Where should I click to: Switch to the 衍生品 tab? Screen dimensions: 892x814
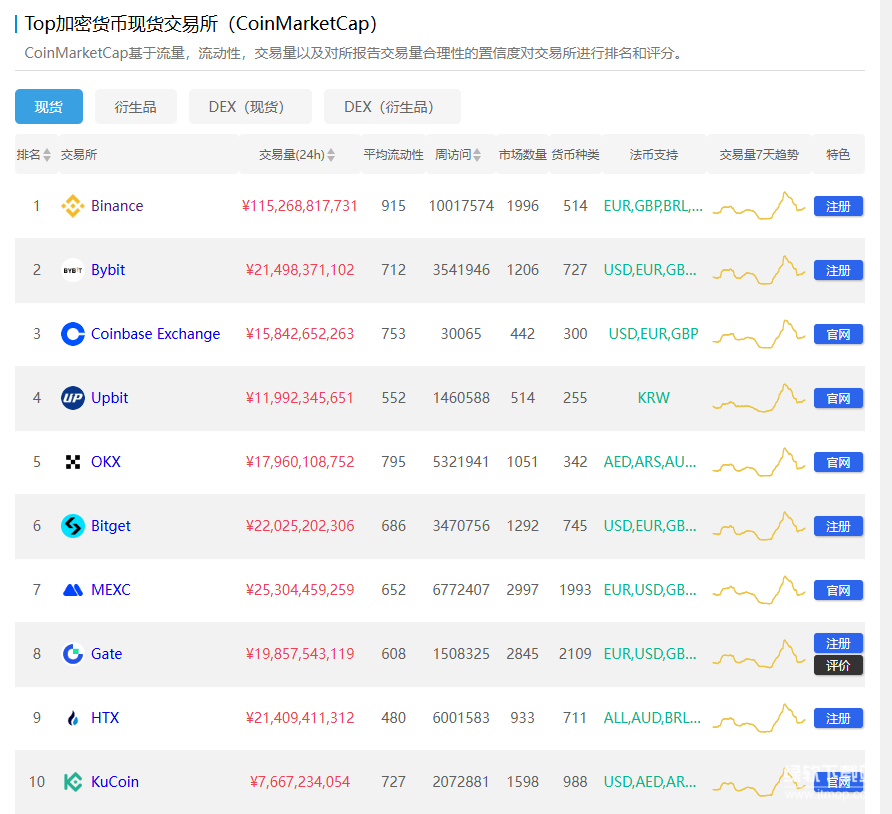(x=135, y=106)
